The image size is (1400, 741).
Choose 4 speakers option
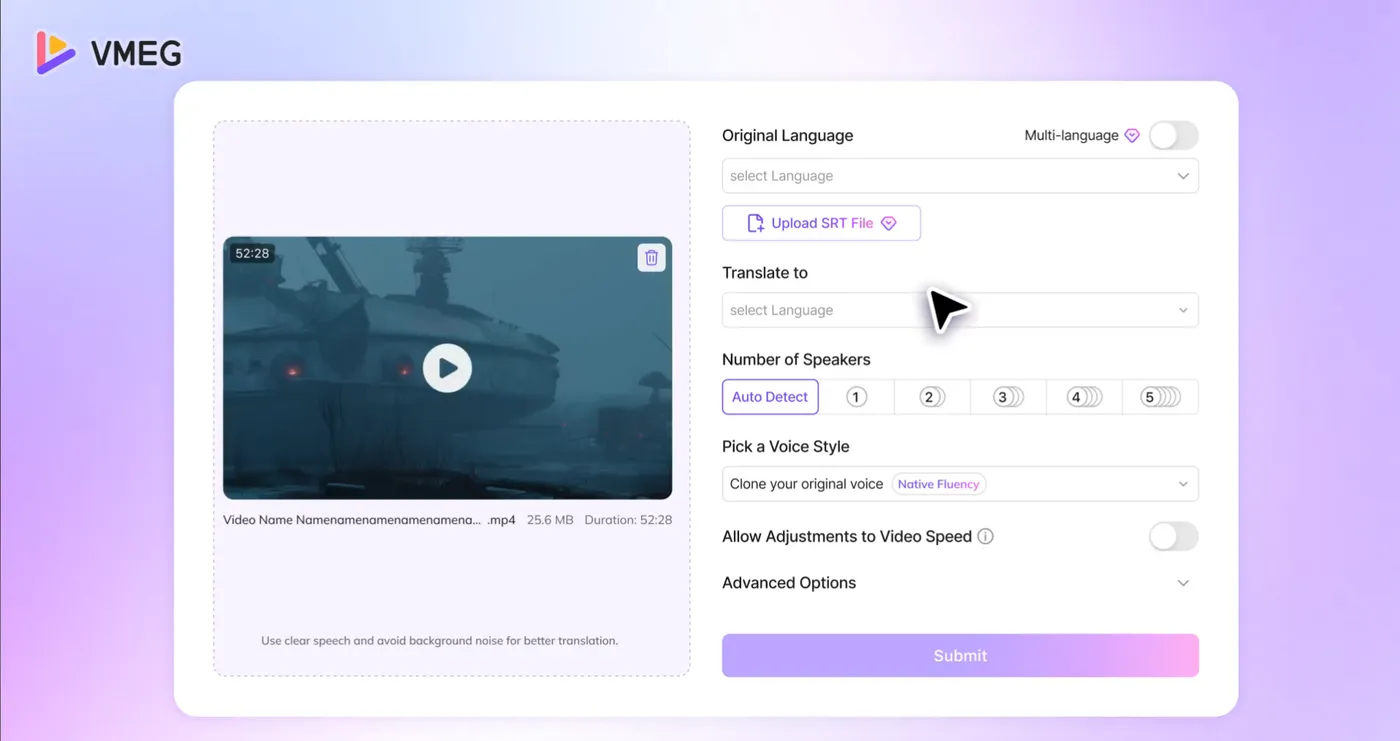pyautogui.click(x=1084, y=397)
